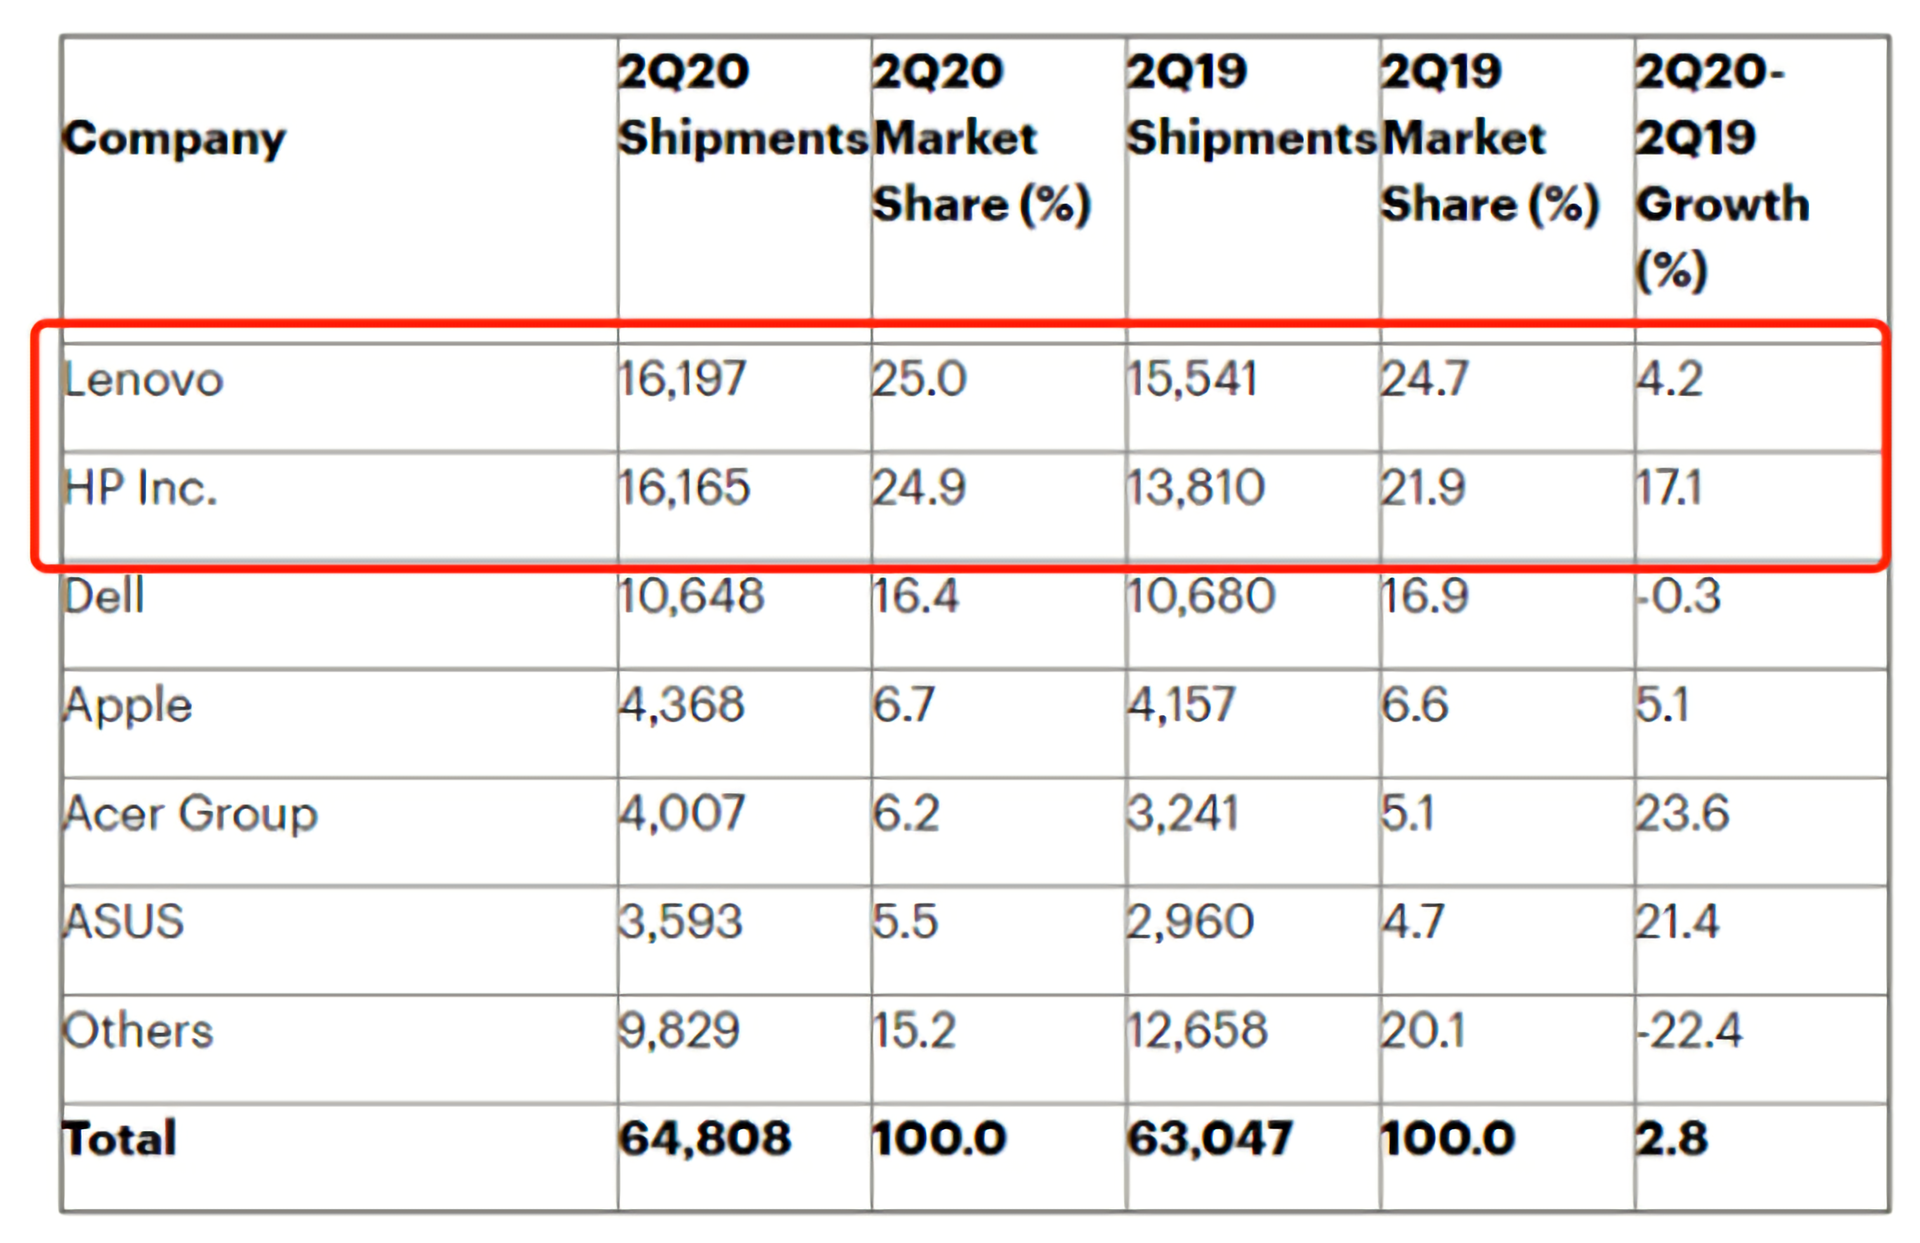Click the ASUS row label

(x=124, y=921)
